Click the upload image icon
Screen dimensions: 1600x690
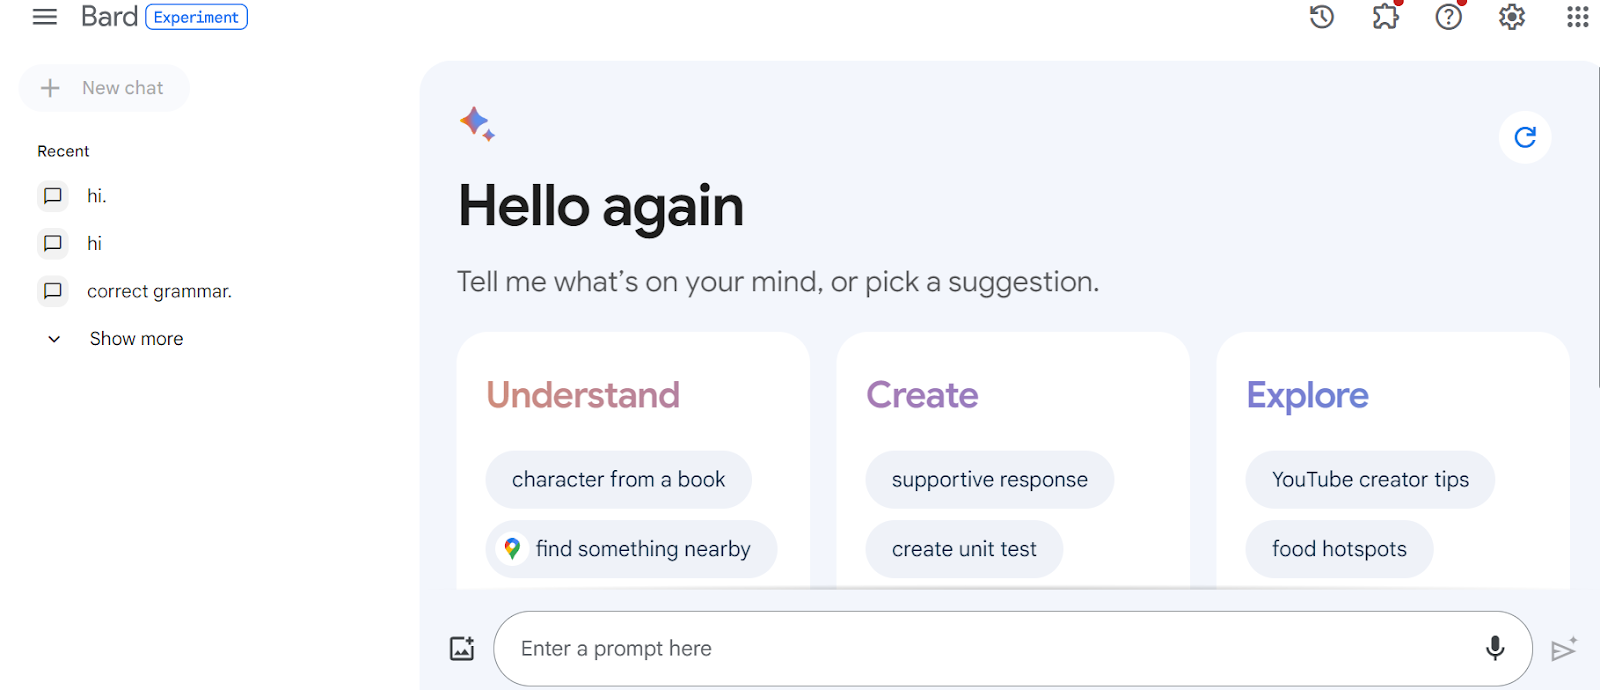coord(462,648)
